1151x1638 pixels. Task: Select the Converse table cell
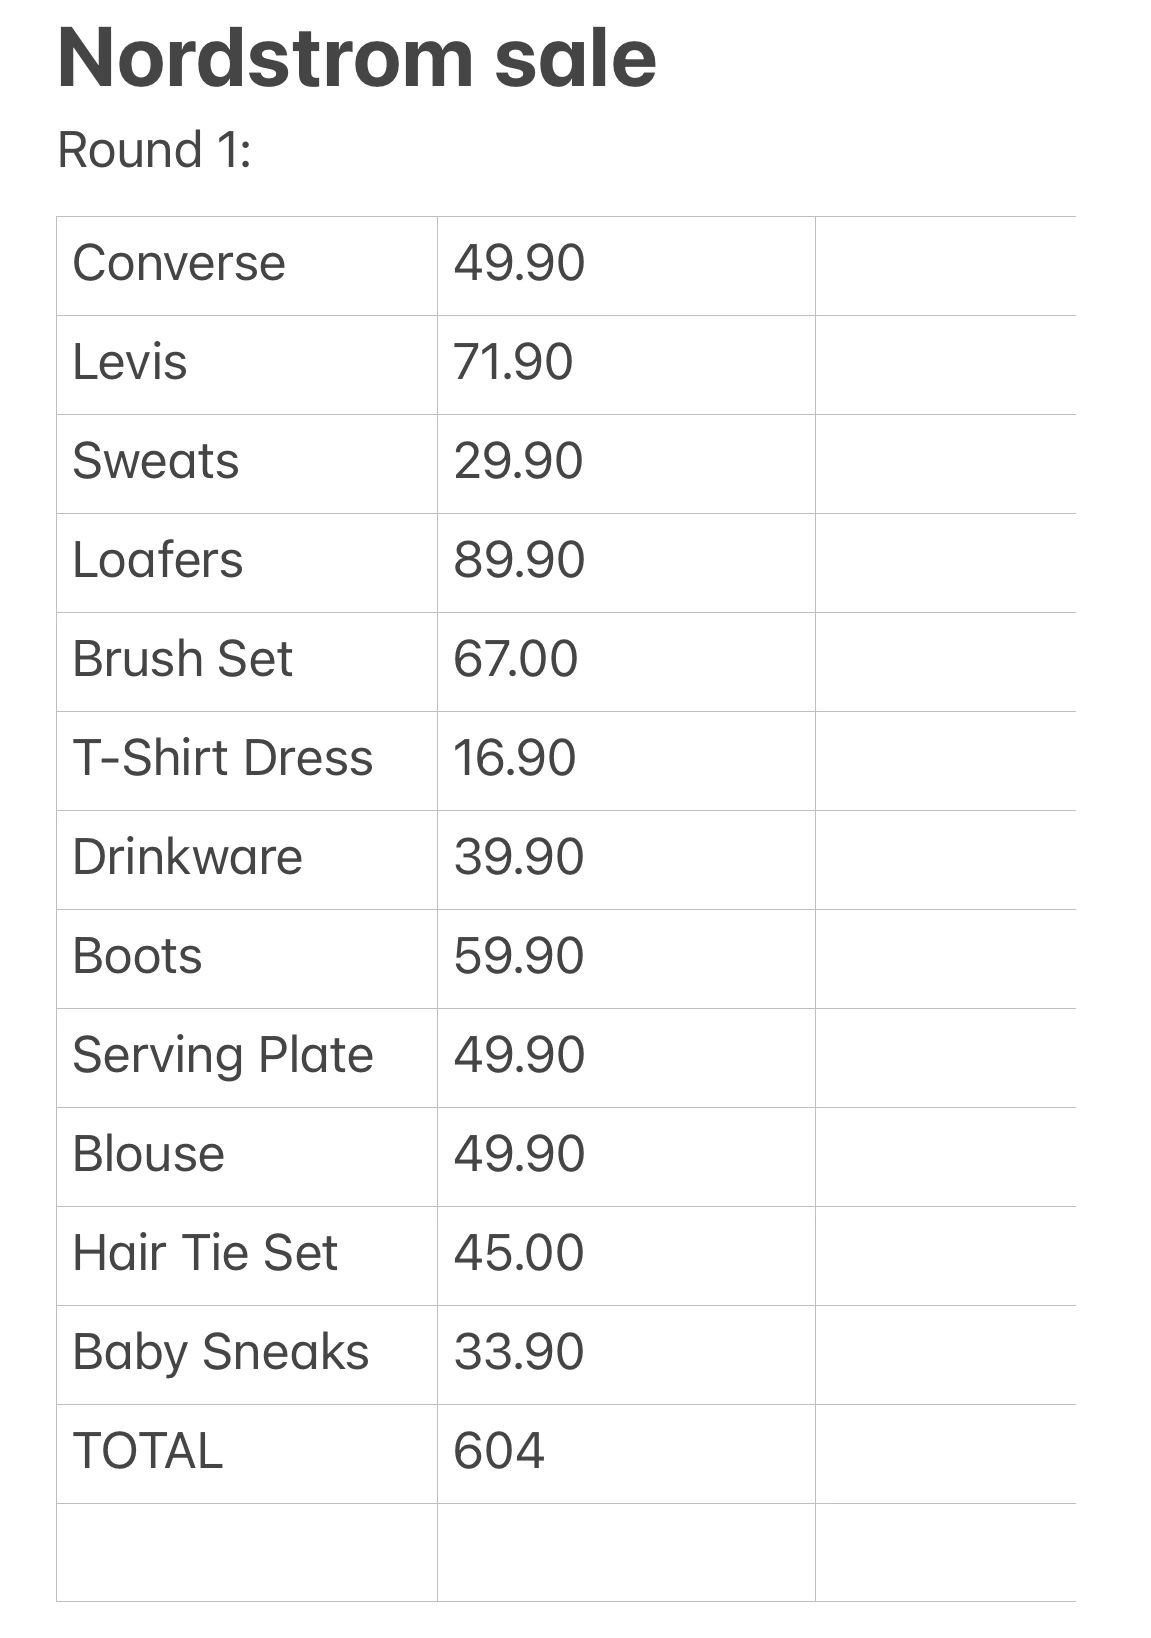click(x=247, y=266)
